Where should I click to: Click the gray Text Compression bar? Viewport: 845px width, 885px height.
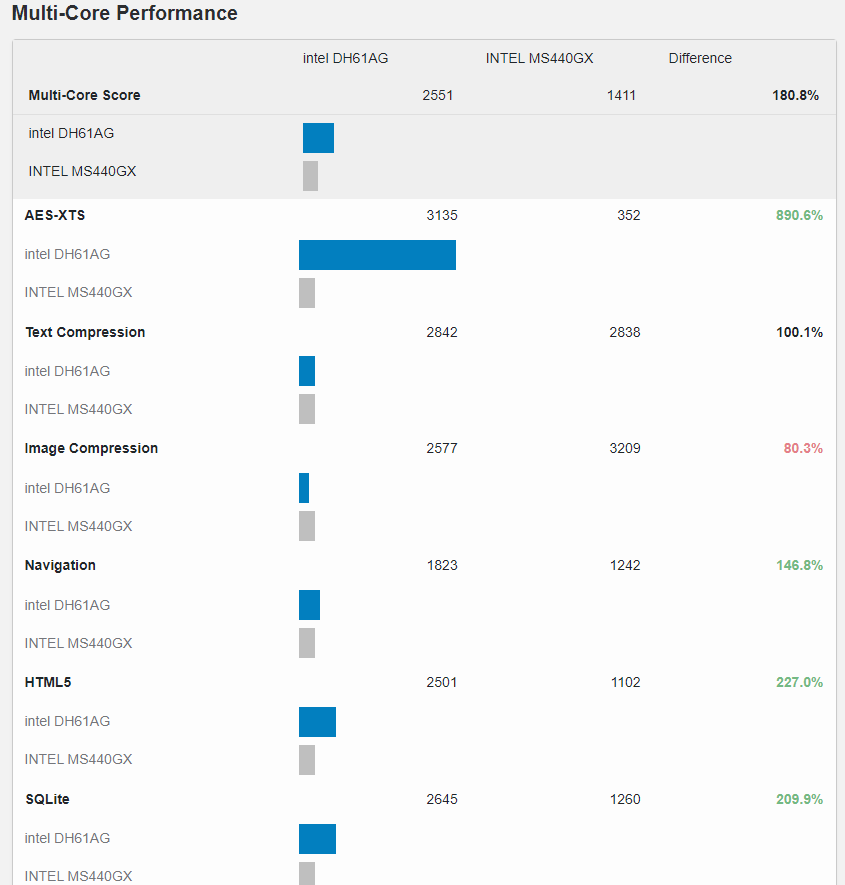tap(307, 409)
